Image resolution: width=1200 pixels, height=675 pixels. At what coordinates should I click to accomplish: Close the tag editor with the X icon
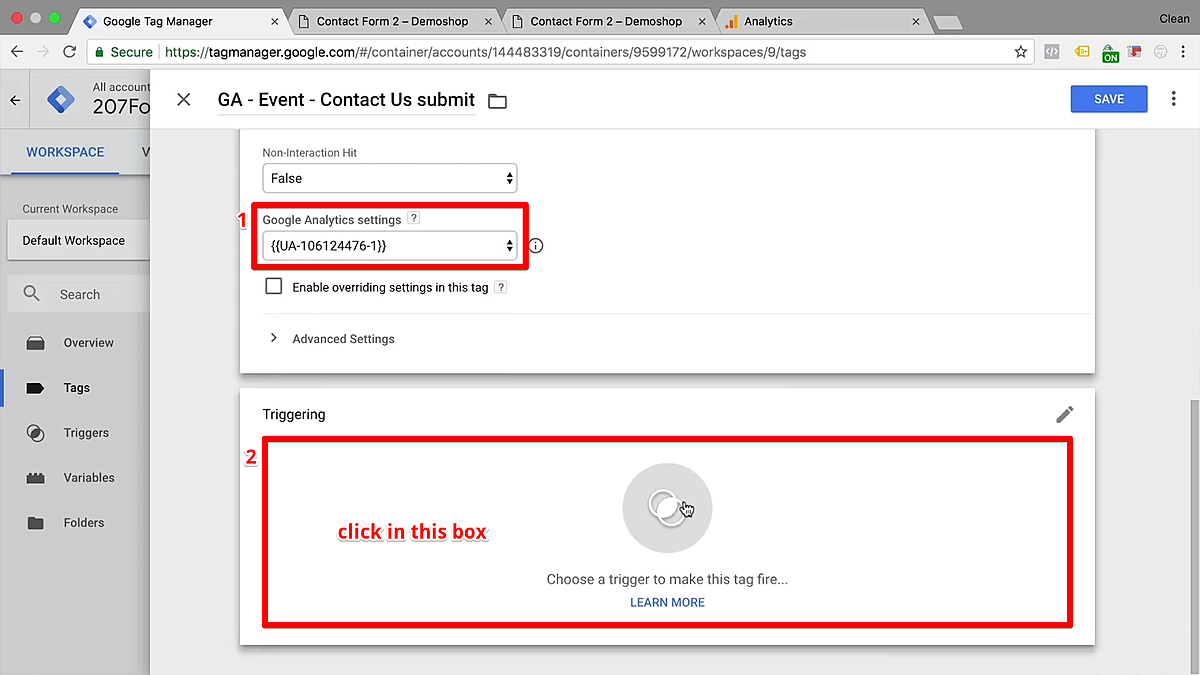coord(183,100)
